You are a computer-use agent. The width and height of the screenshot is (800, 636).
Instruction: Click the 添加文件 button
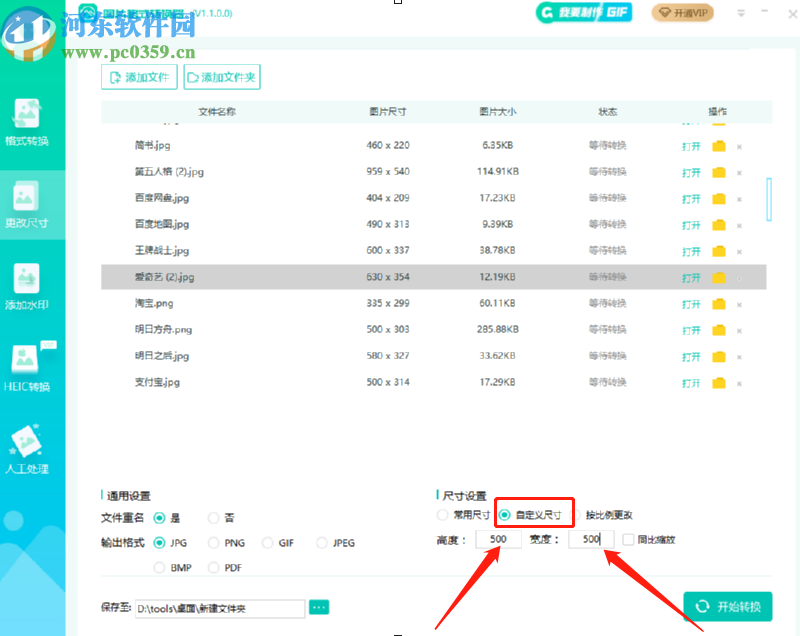tap(139, 76)
